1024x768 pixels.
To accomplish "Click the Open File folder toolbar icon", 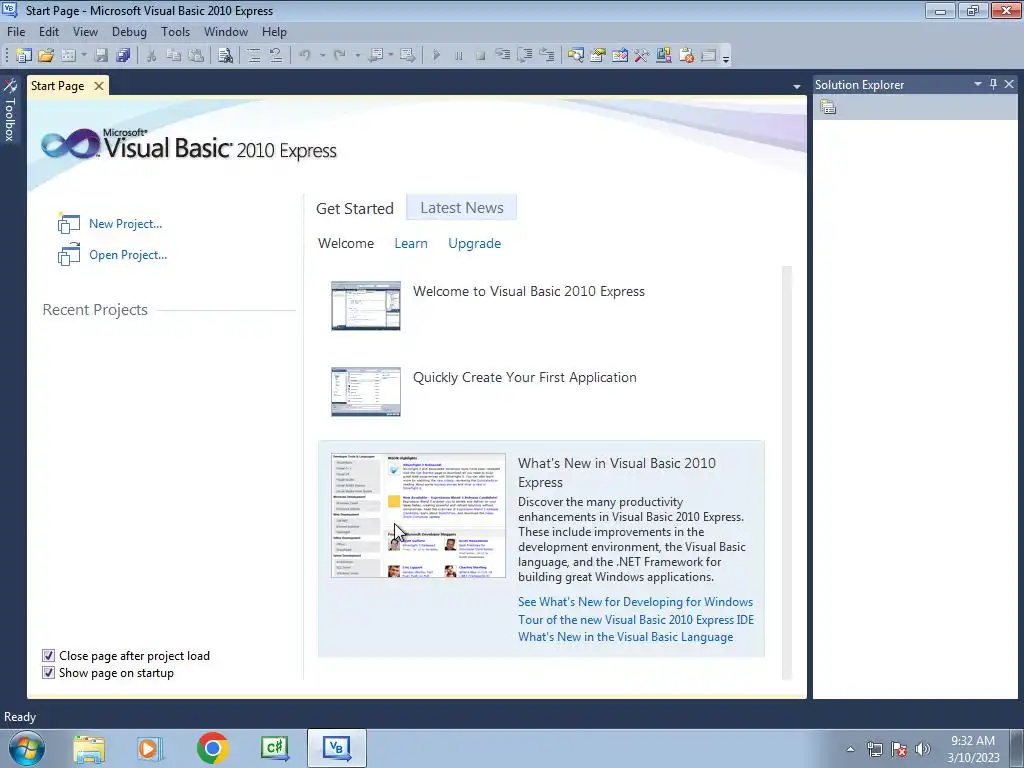I will 46,56.
